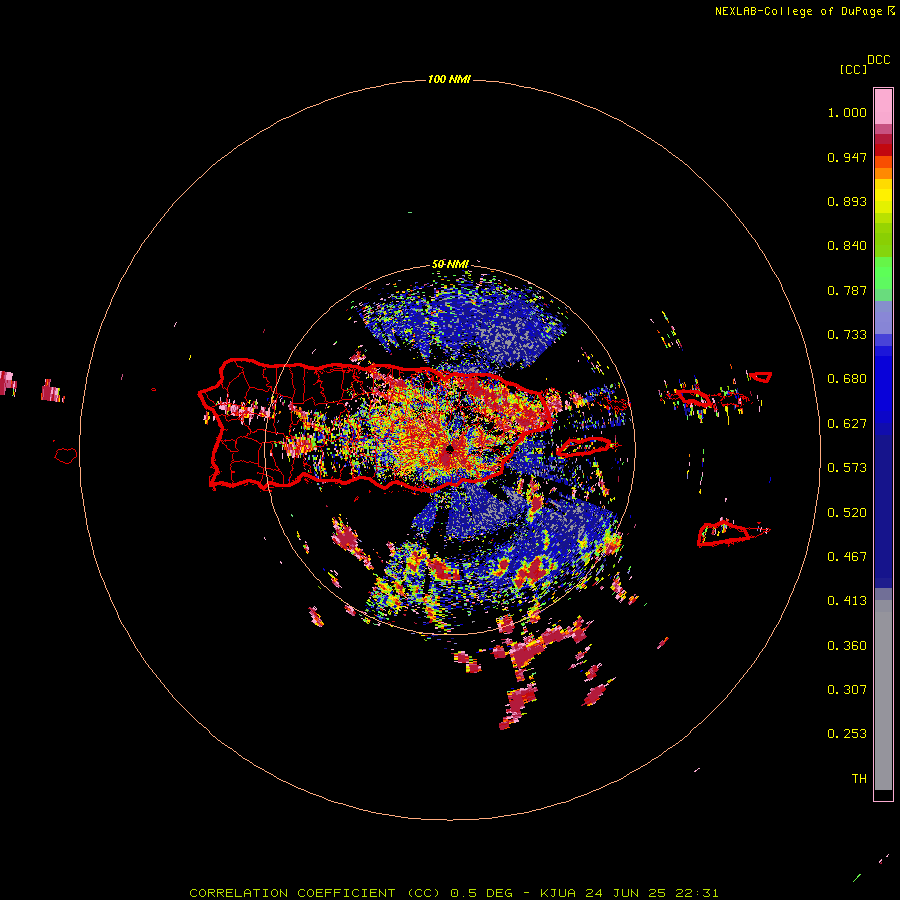Click the 1.000 value on color scale

coord(847,112)
